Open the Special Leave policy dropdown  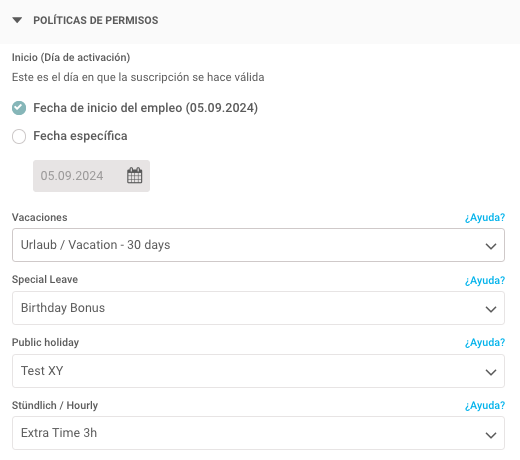click(x=258, y=308)
